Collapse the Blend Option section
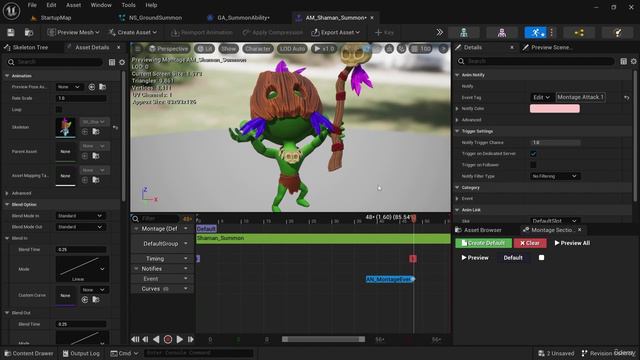This screenshot has height=360, width=640. [x=7, y=204]
